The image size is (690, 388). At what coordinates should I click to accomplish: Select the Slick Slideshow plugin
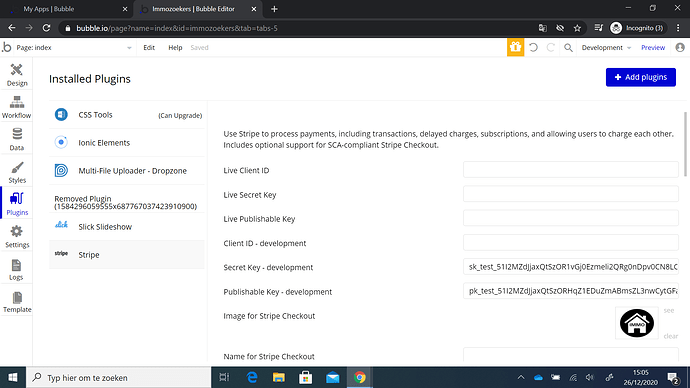pos(127,227)
